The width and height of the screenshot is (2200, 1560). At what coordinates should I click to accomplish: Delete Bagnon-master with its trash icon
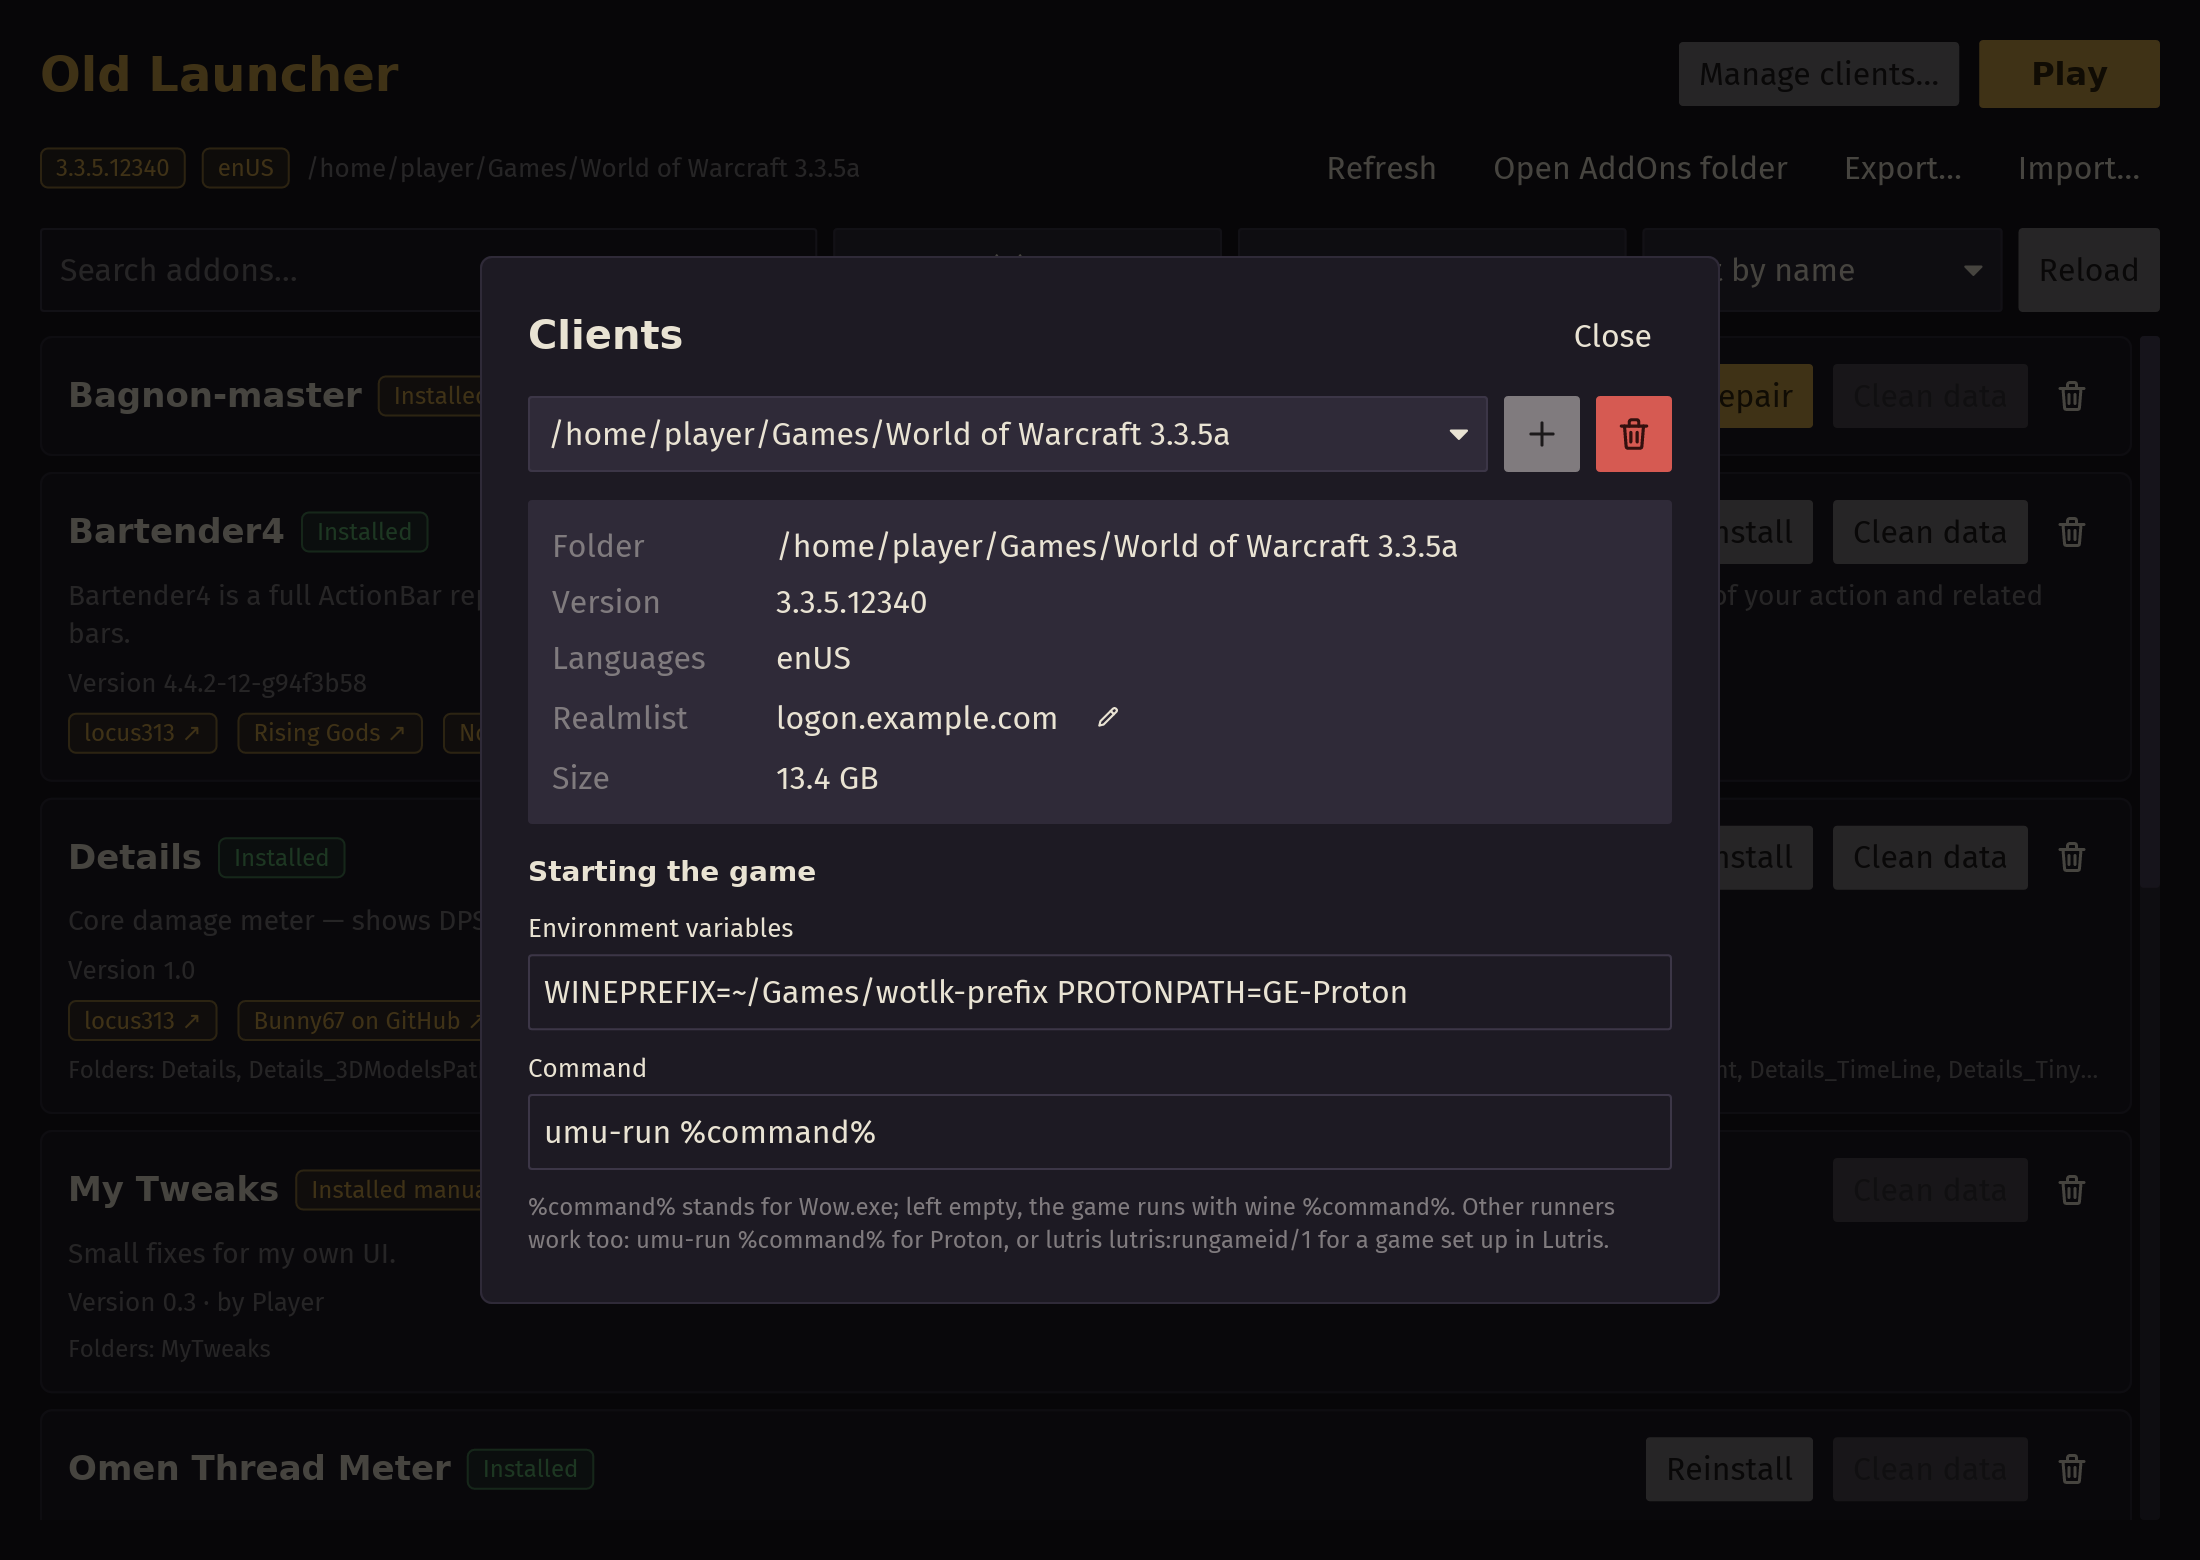tap(2071, 396)
